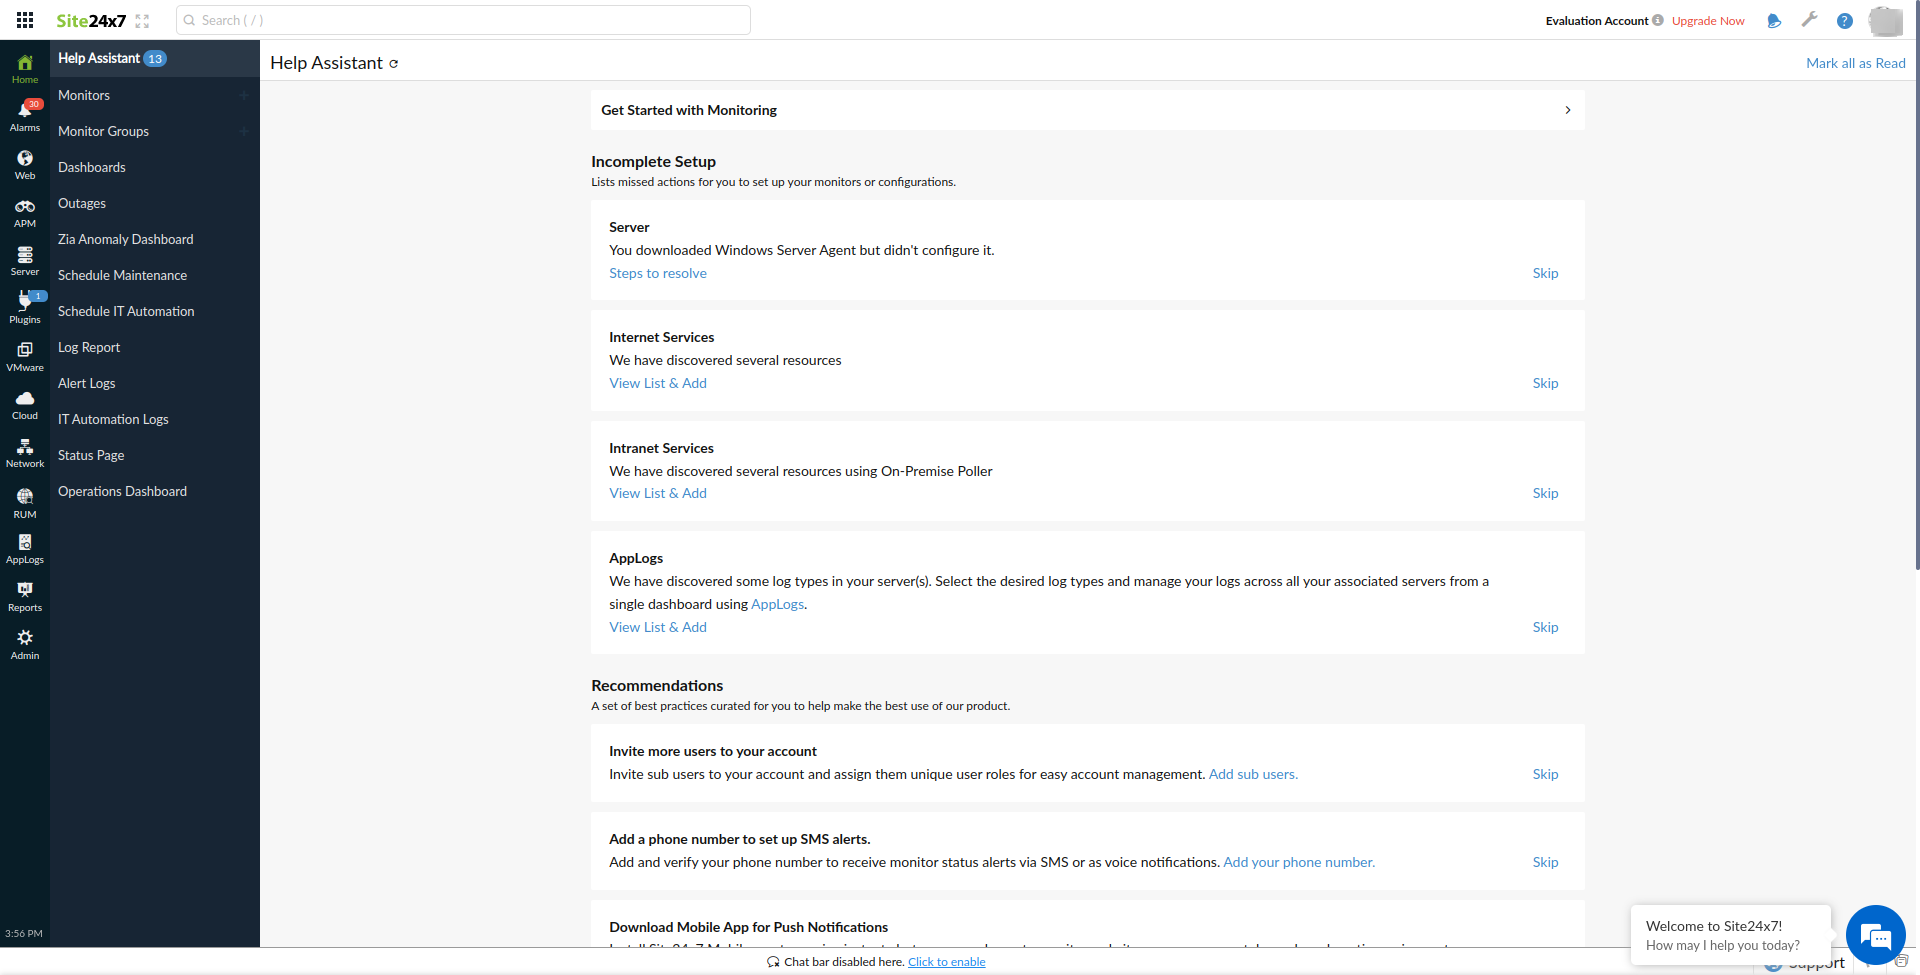The width and height of the screenshot is (1920, 975).
Task: Click Mark all as Read
Action: point(1855,63)
